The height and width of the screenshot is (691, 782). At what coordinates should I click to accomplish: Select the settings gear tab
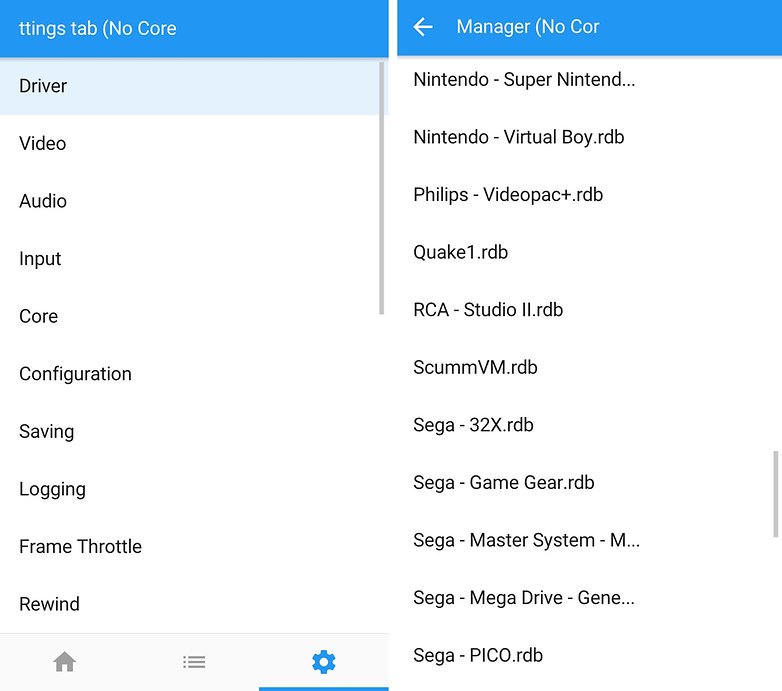click(x=324, y=662)
